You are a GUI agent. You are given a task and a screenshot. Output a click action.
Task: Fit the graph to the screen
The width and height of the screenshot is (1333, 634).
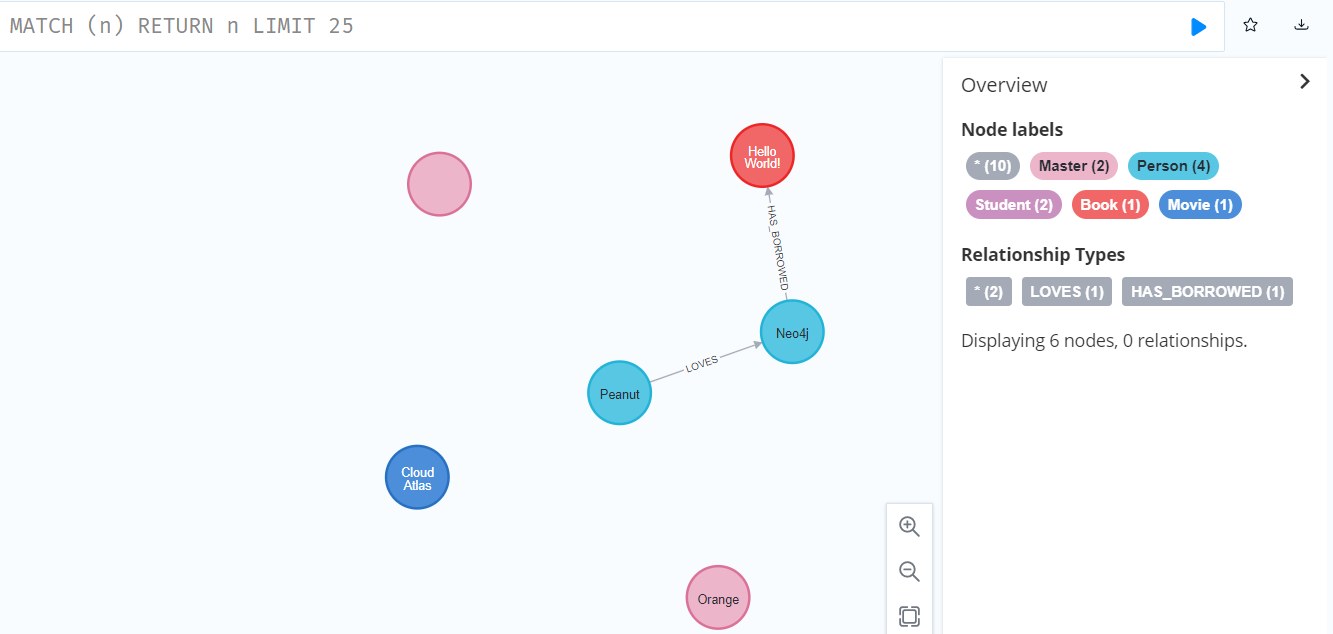click(x=909, y=615)
